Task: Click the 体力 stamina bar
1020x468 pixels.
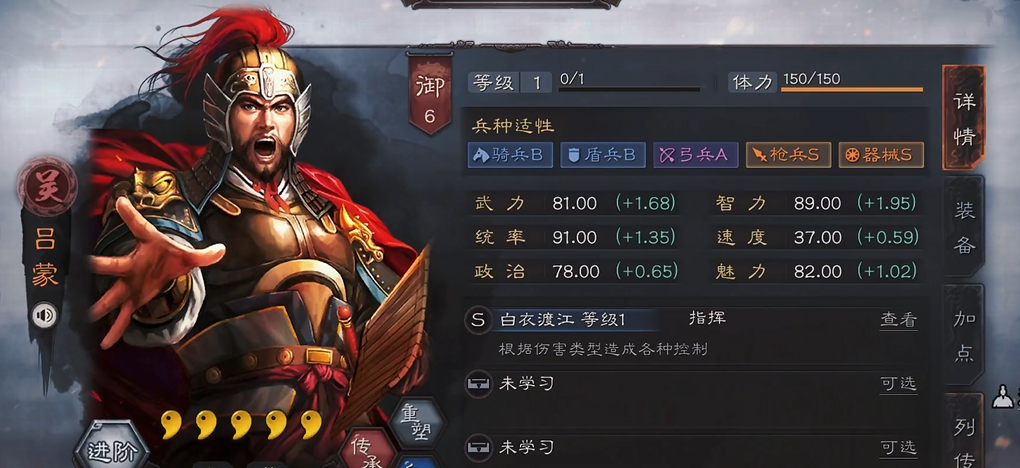Action: pyautogui.click(x=852, y=89)
